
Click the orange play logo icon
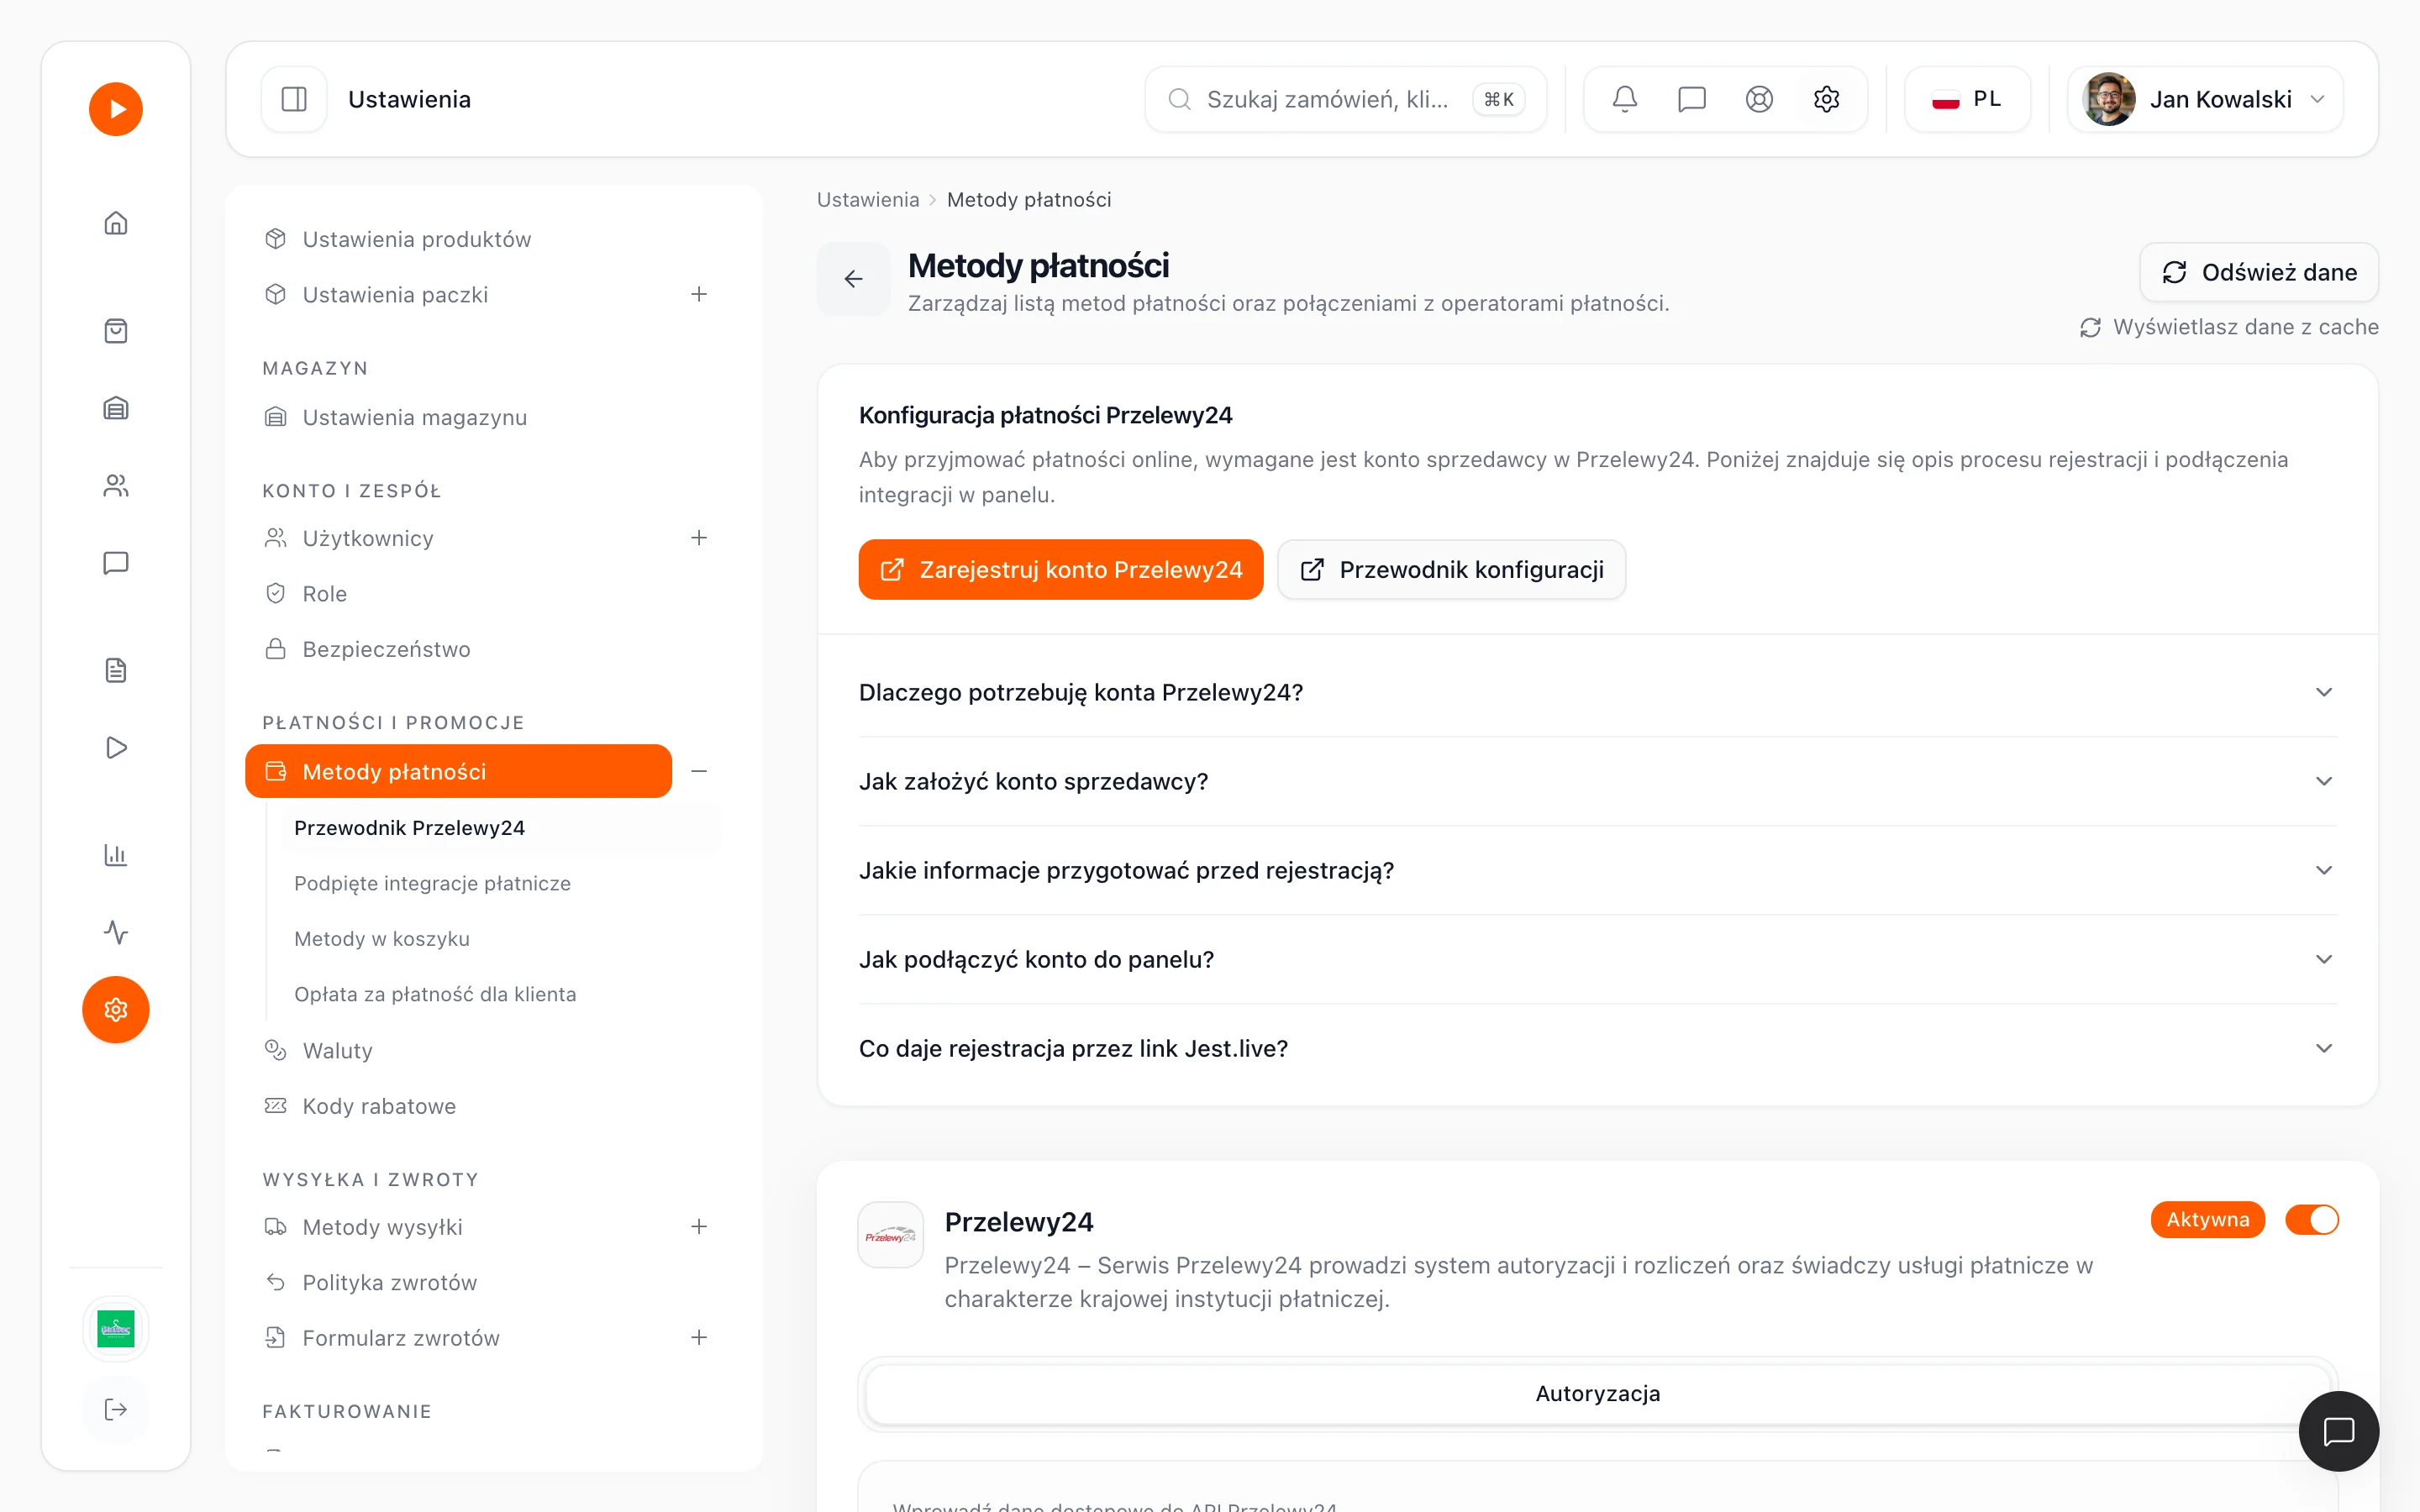pyautogui.click(x=116, y=109)
